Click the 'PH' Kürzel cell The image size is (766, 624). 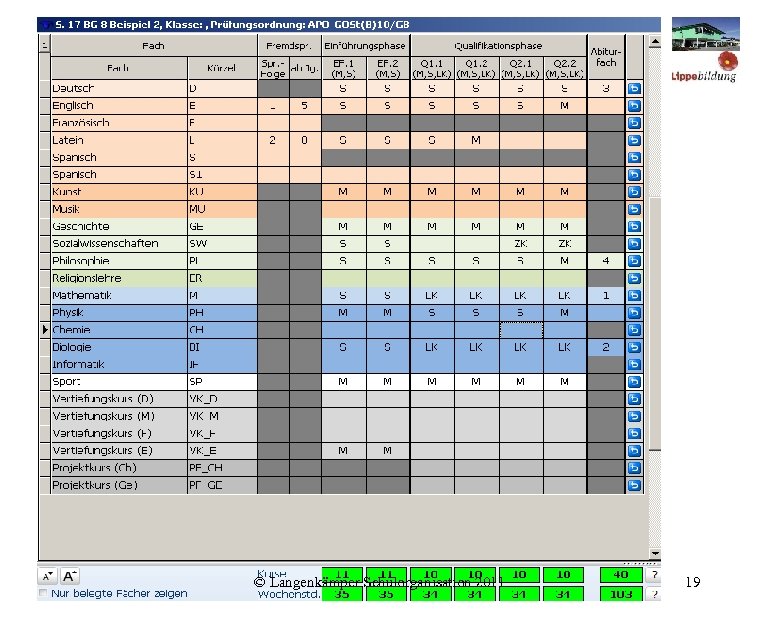222,313
